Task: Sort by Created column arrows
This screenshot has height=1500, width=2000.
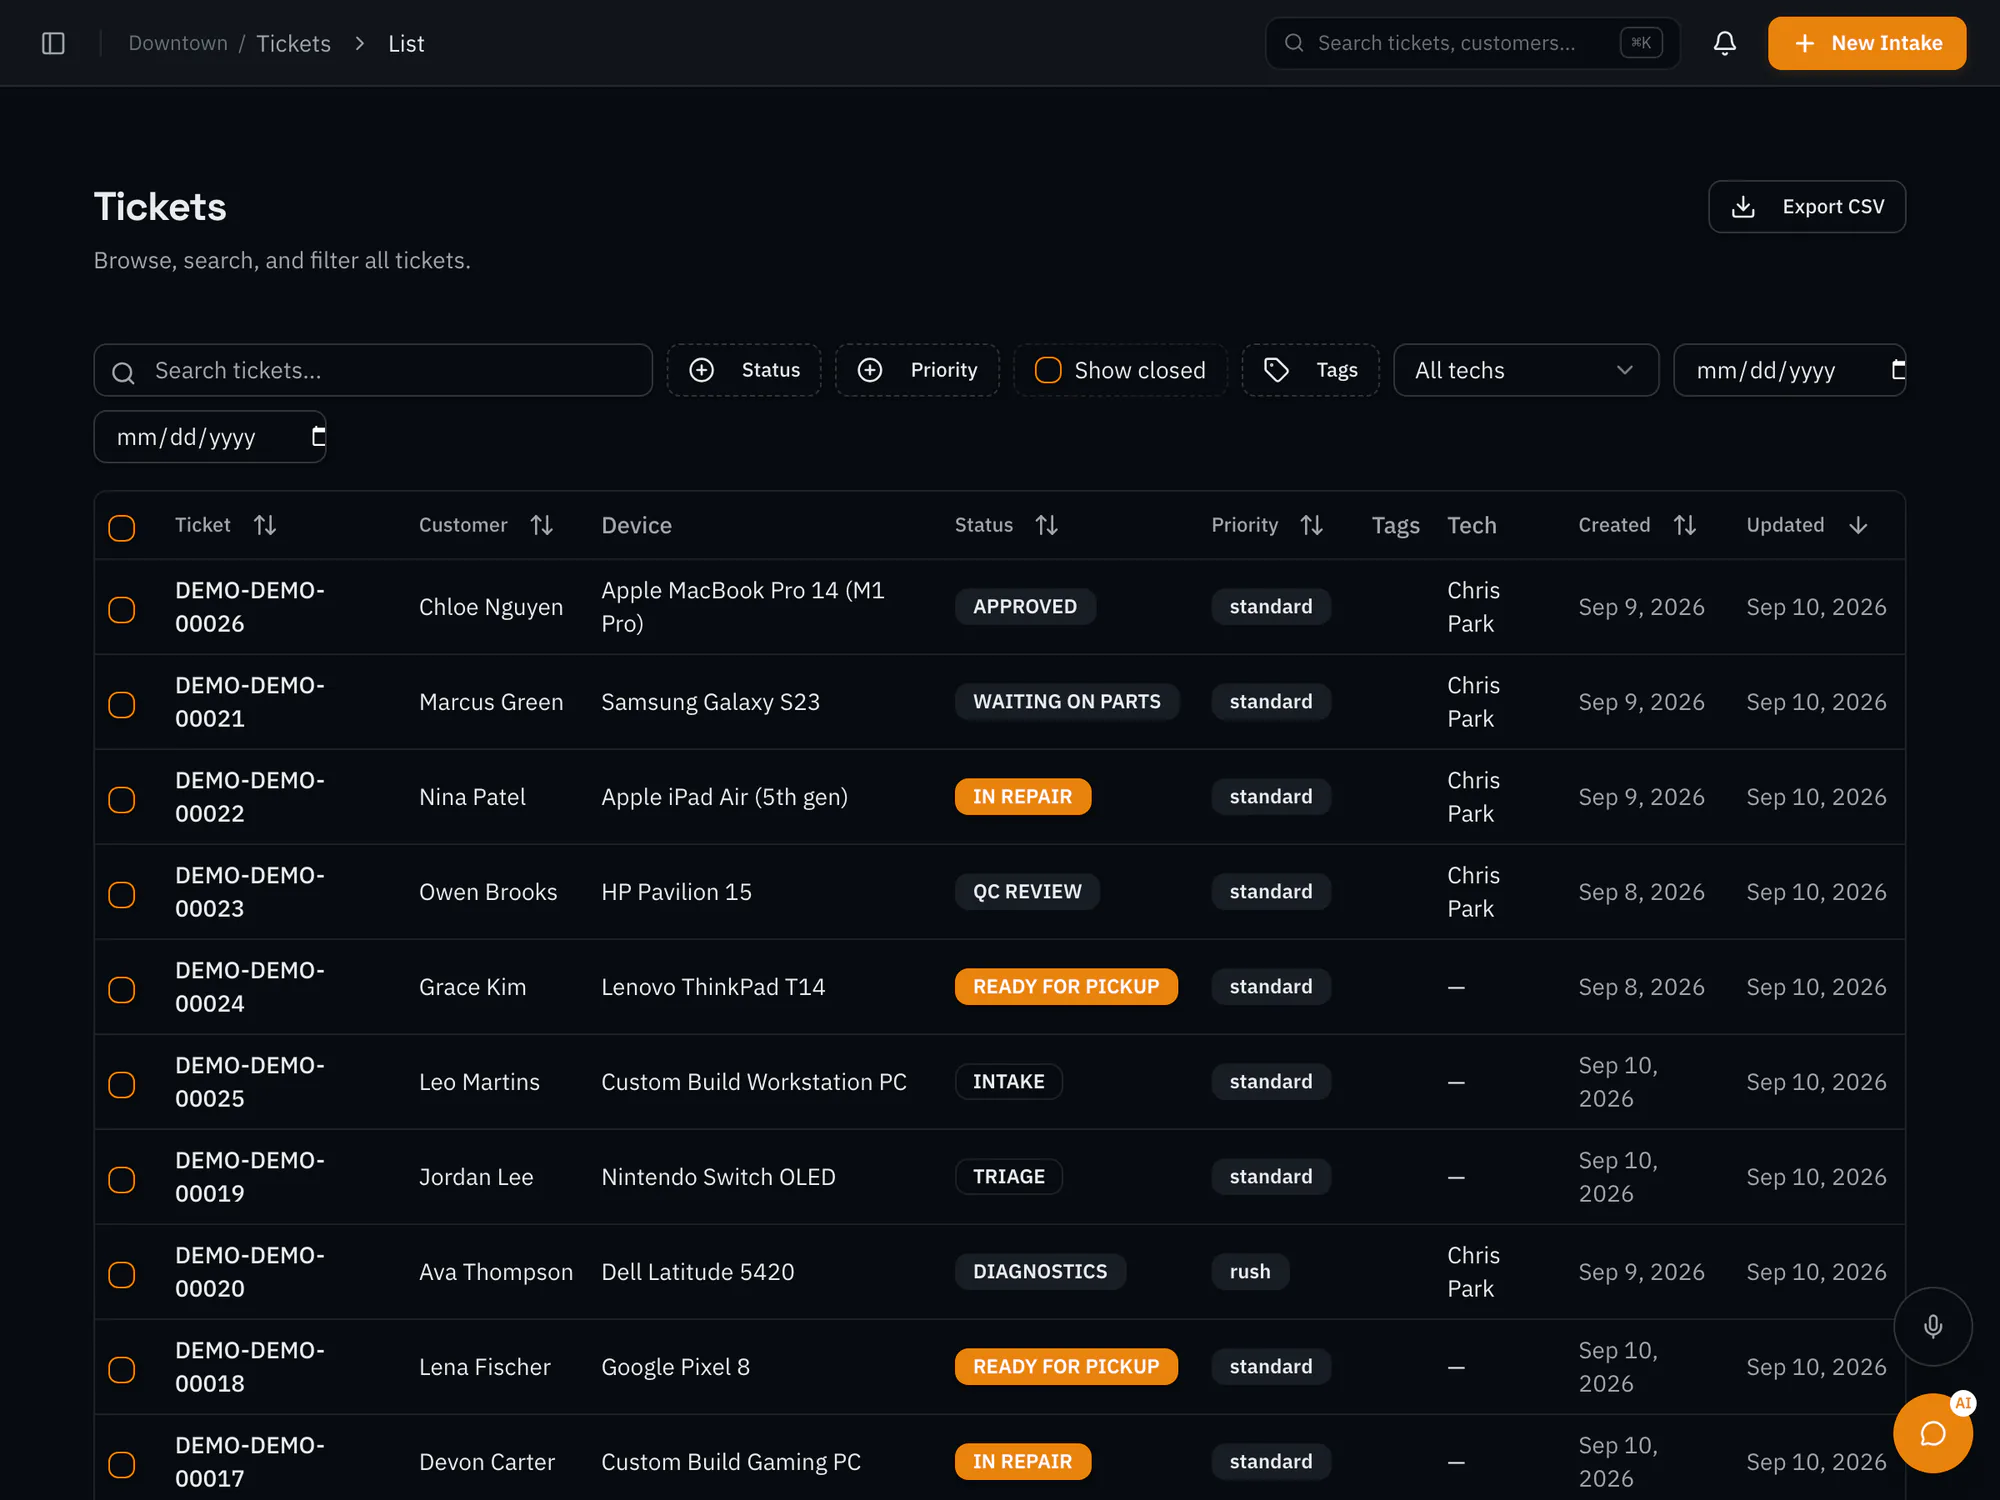Action: tap(1685, 525)
